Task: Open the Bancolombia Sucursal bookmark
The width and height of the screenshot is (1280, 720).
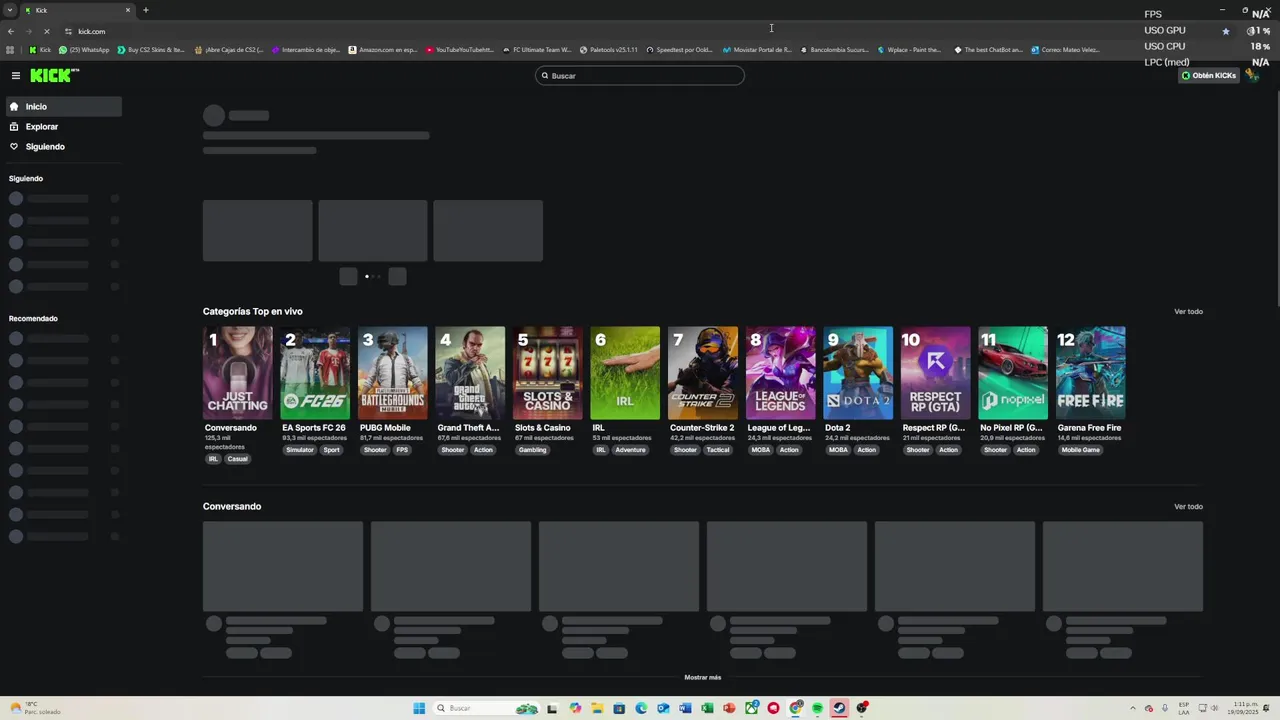Action: tap(834, 50)
